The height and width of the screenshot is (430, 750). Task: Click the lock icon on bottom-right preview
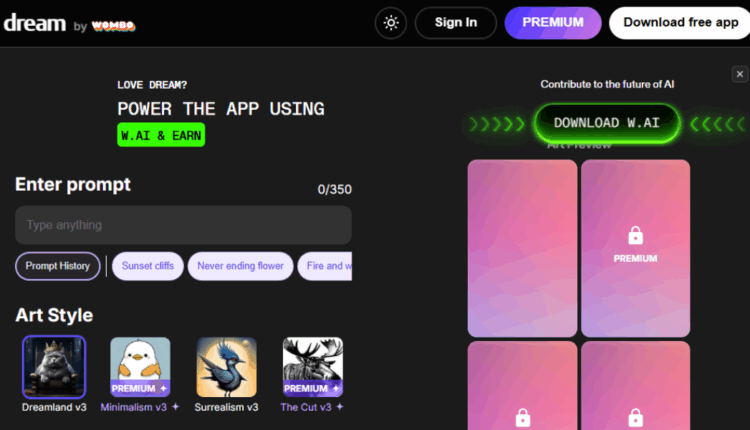point(635,418)
